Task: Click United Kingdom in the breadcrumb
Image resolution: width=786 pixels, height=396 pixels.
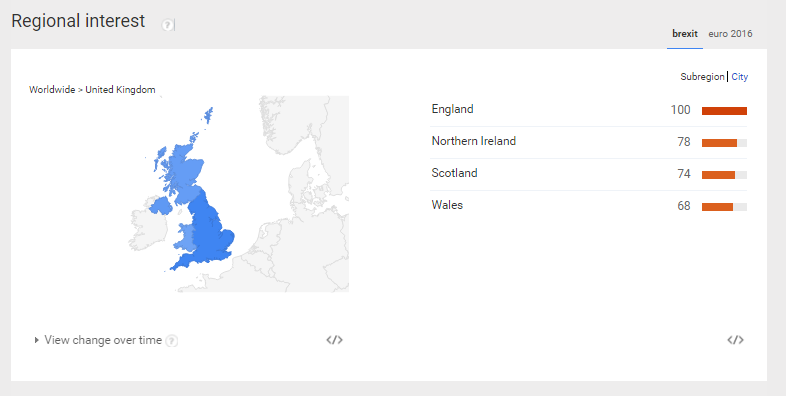Action: pos(120,90)
